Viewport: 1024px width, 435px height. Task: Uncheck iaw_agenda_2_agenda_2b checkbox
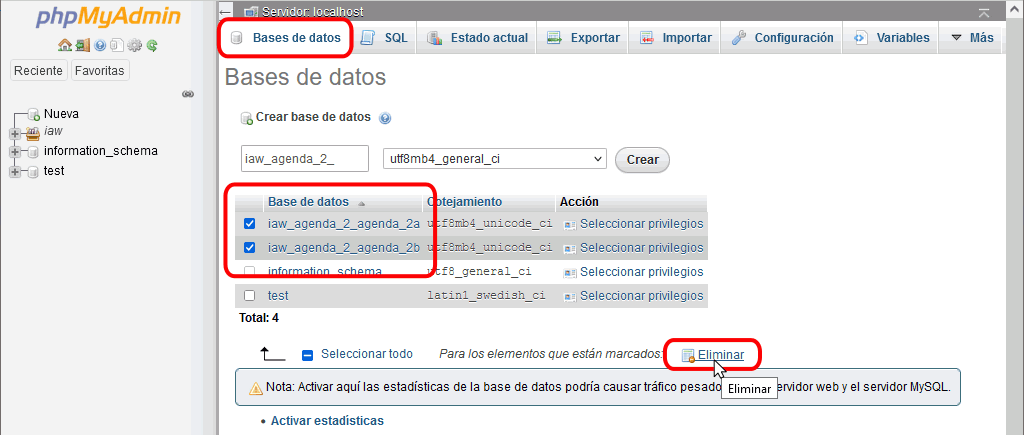coord(249,248)
